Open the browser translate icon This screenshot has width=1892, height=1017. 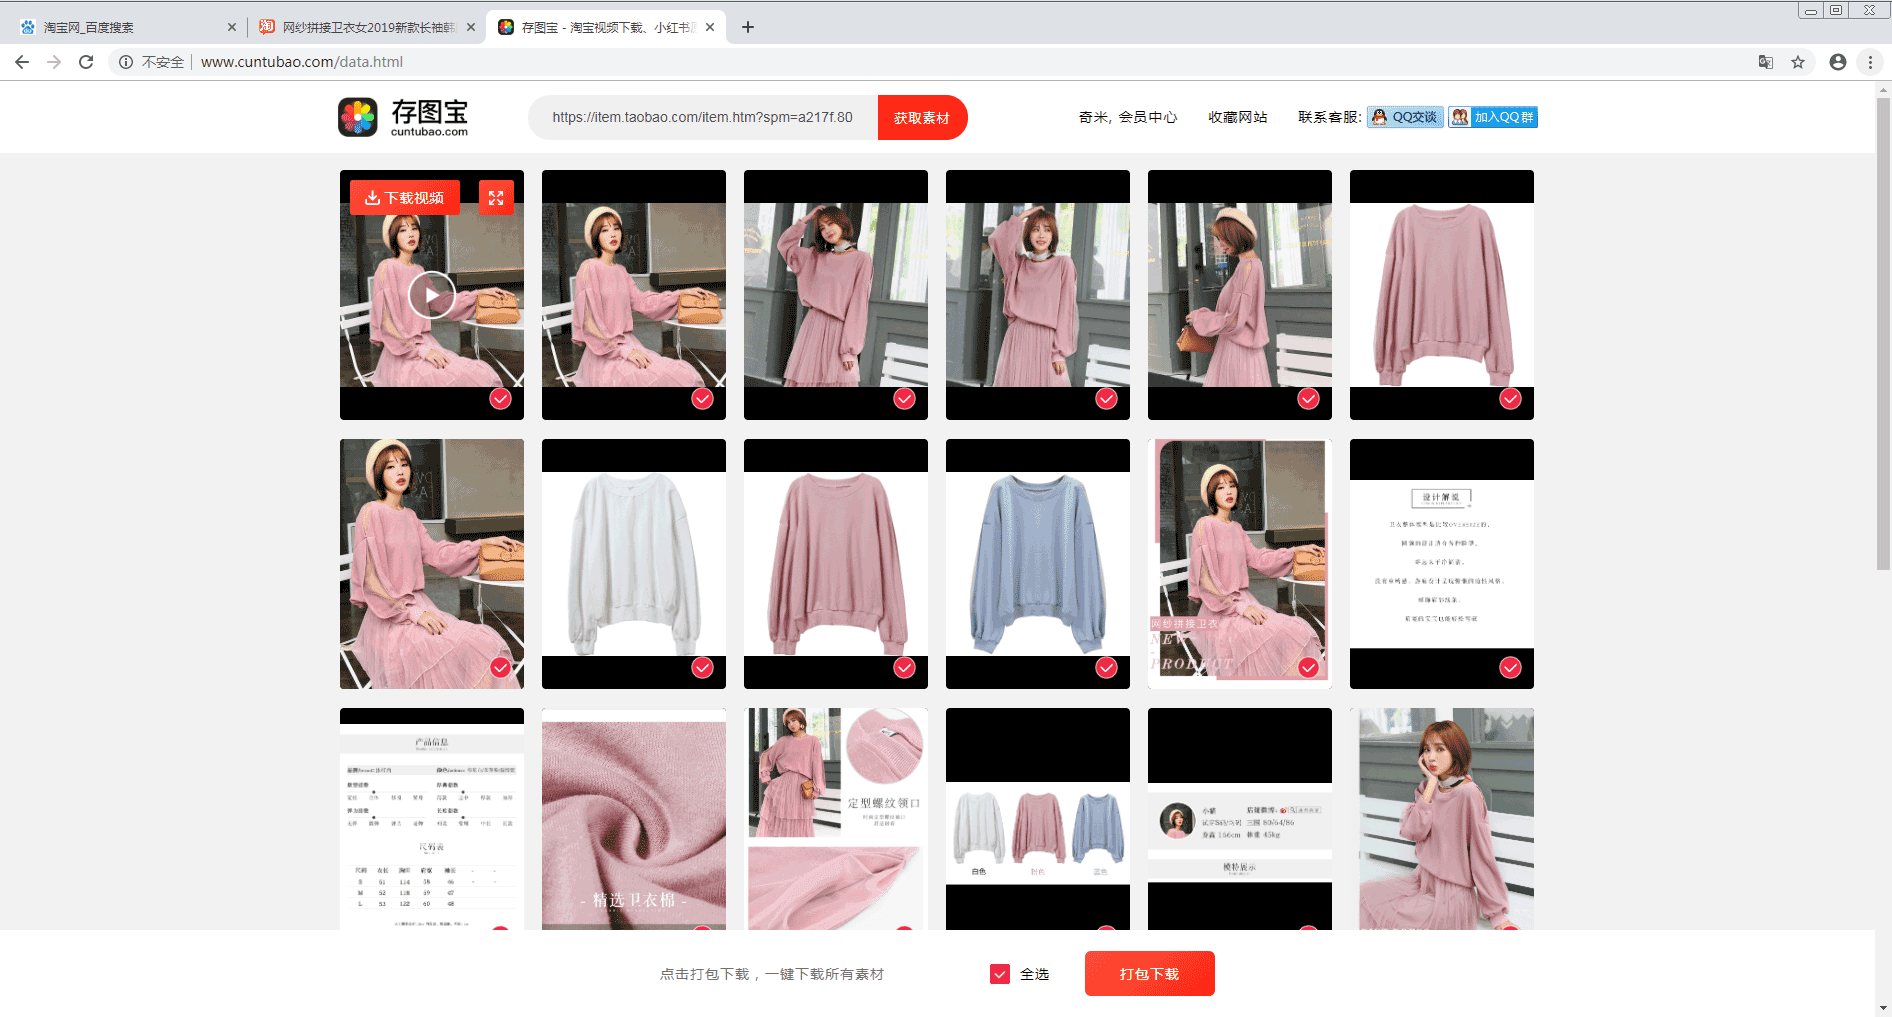(1766, 62)
